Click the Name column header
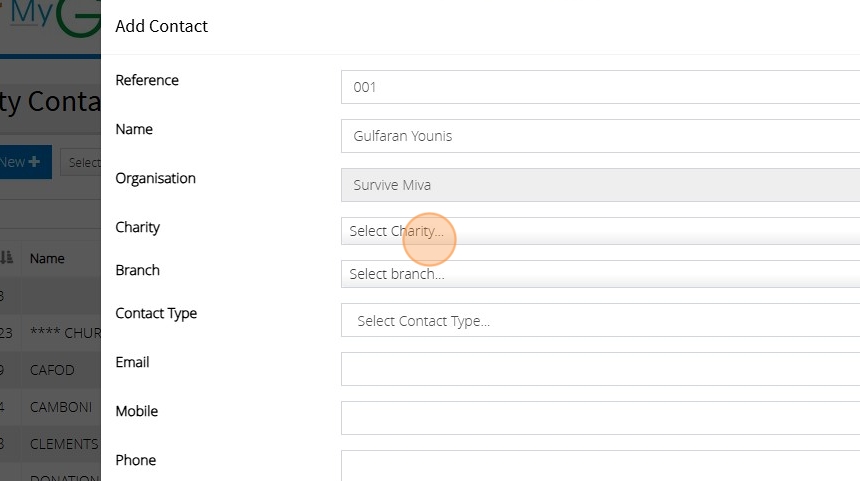 tap(47, 258)
